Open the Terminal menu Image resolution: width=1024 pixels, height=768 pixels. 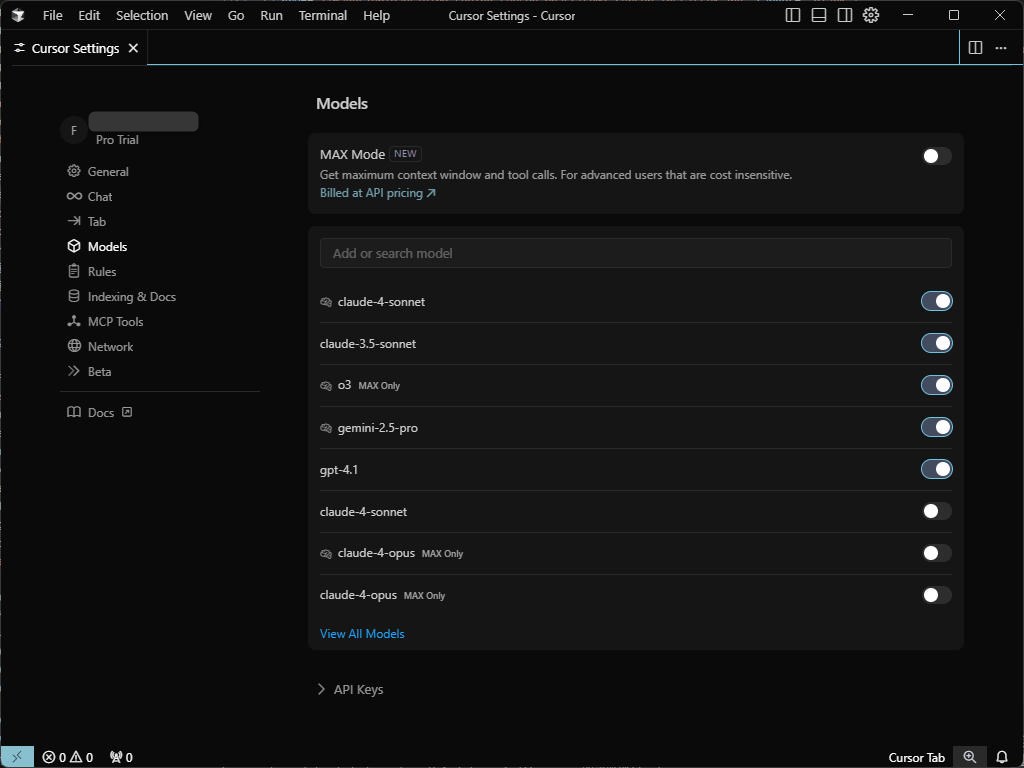[323, 15]
